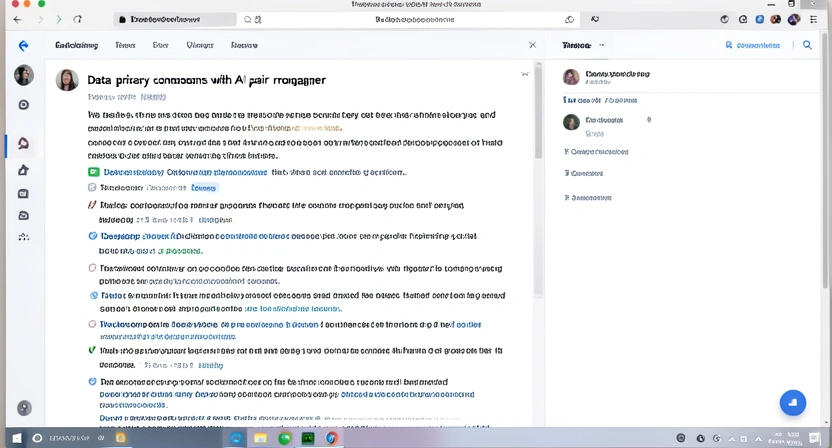
Task: Open the browser hamburger menu
Action: tap(813, 19)
